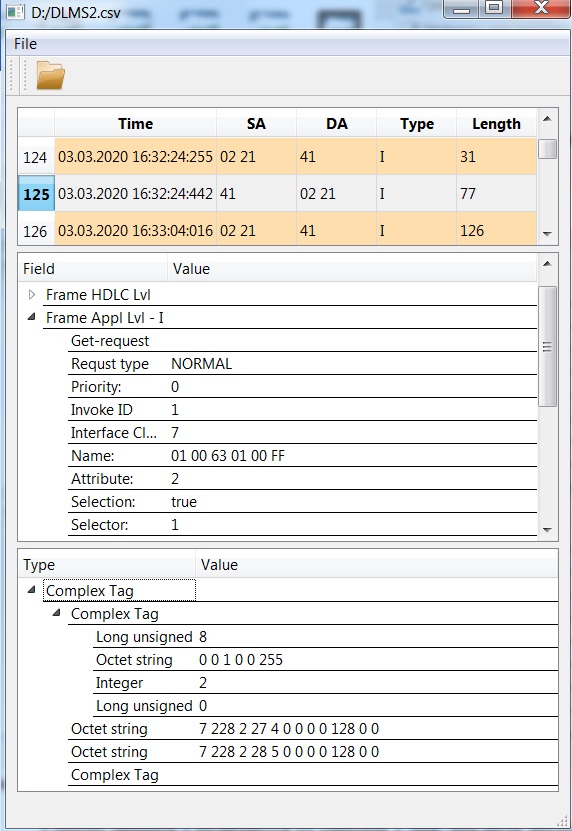Open the File menu

[25, 44]
